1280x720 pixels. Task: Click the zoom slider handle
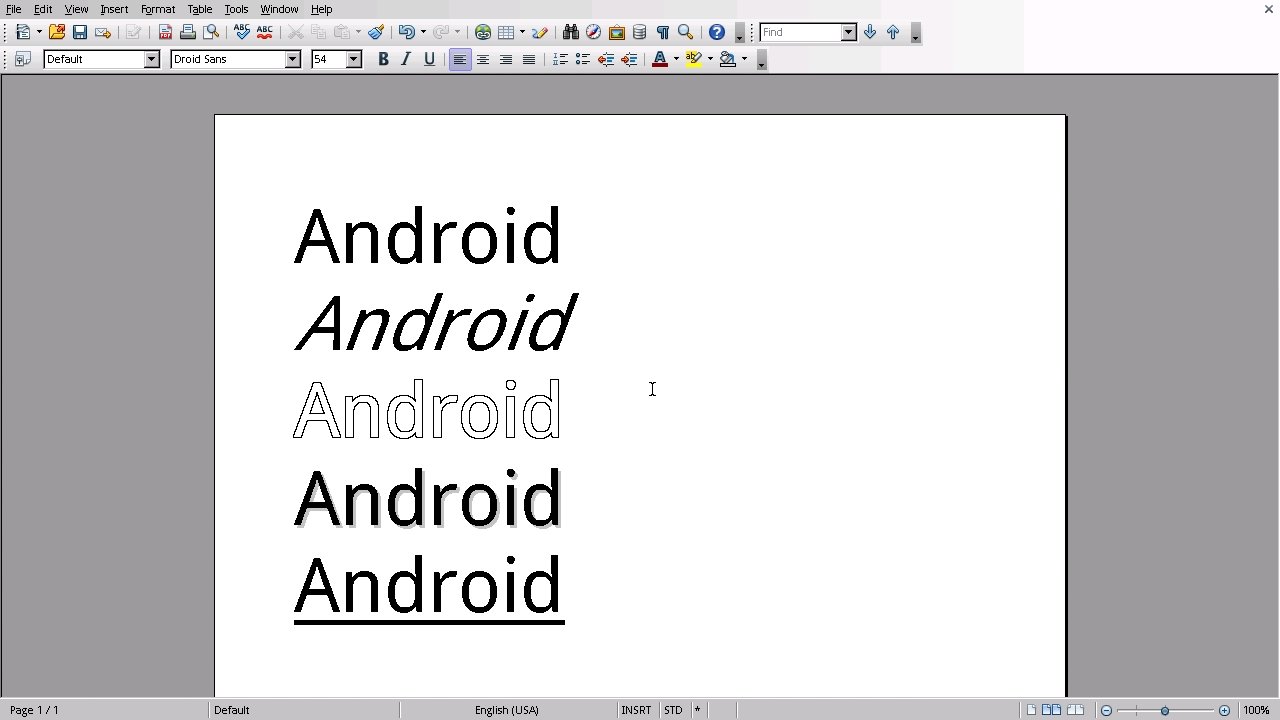[x=1165, y=710]
